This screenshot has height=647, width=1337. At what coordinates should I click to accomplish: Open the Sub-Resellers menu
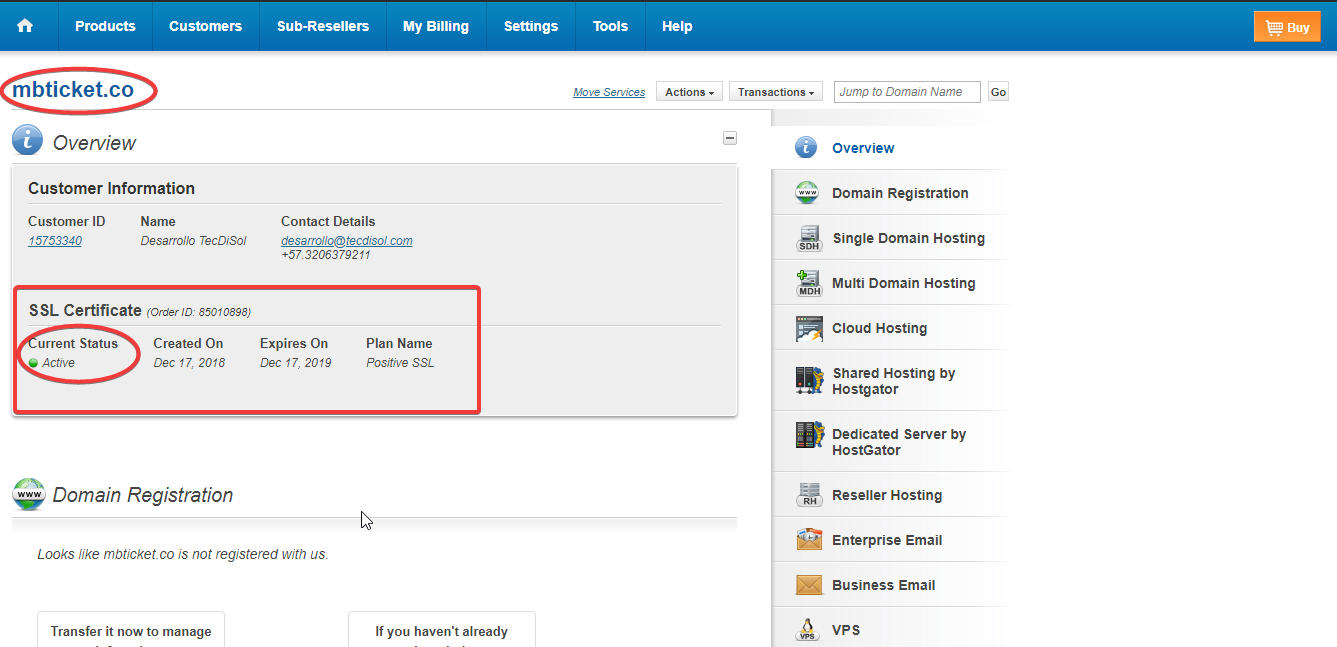pos(323,26)
